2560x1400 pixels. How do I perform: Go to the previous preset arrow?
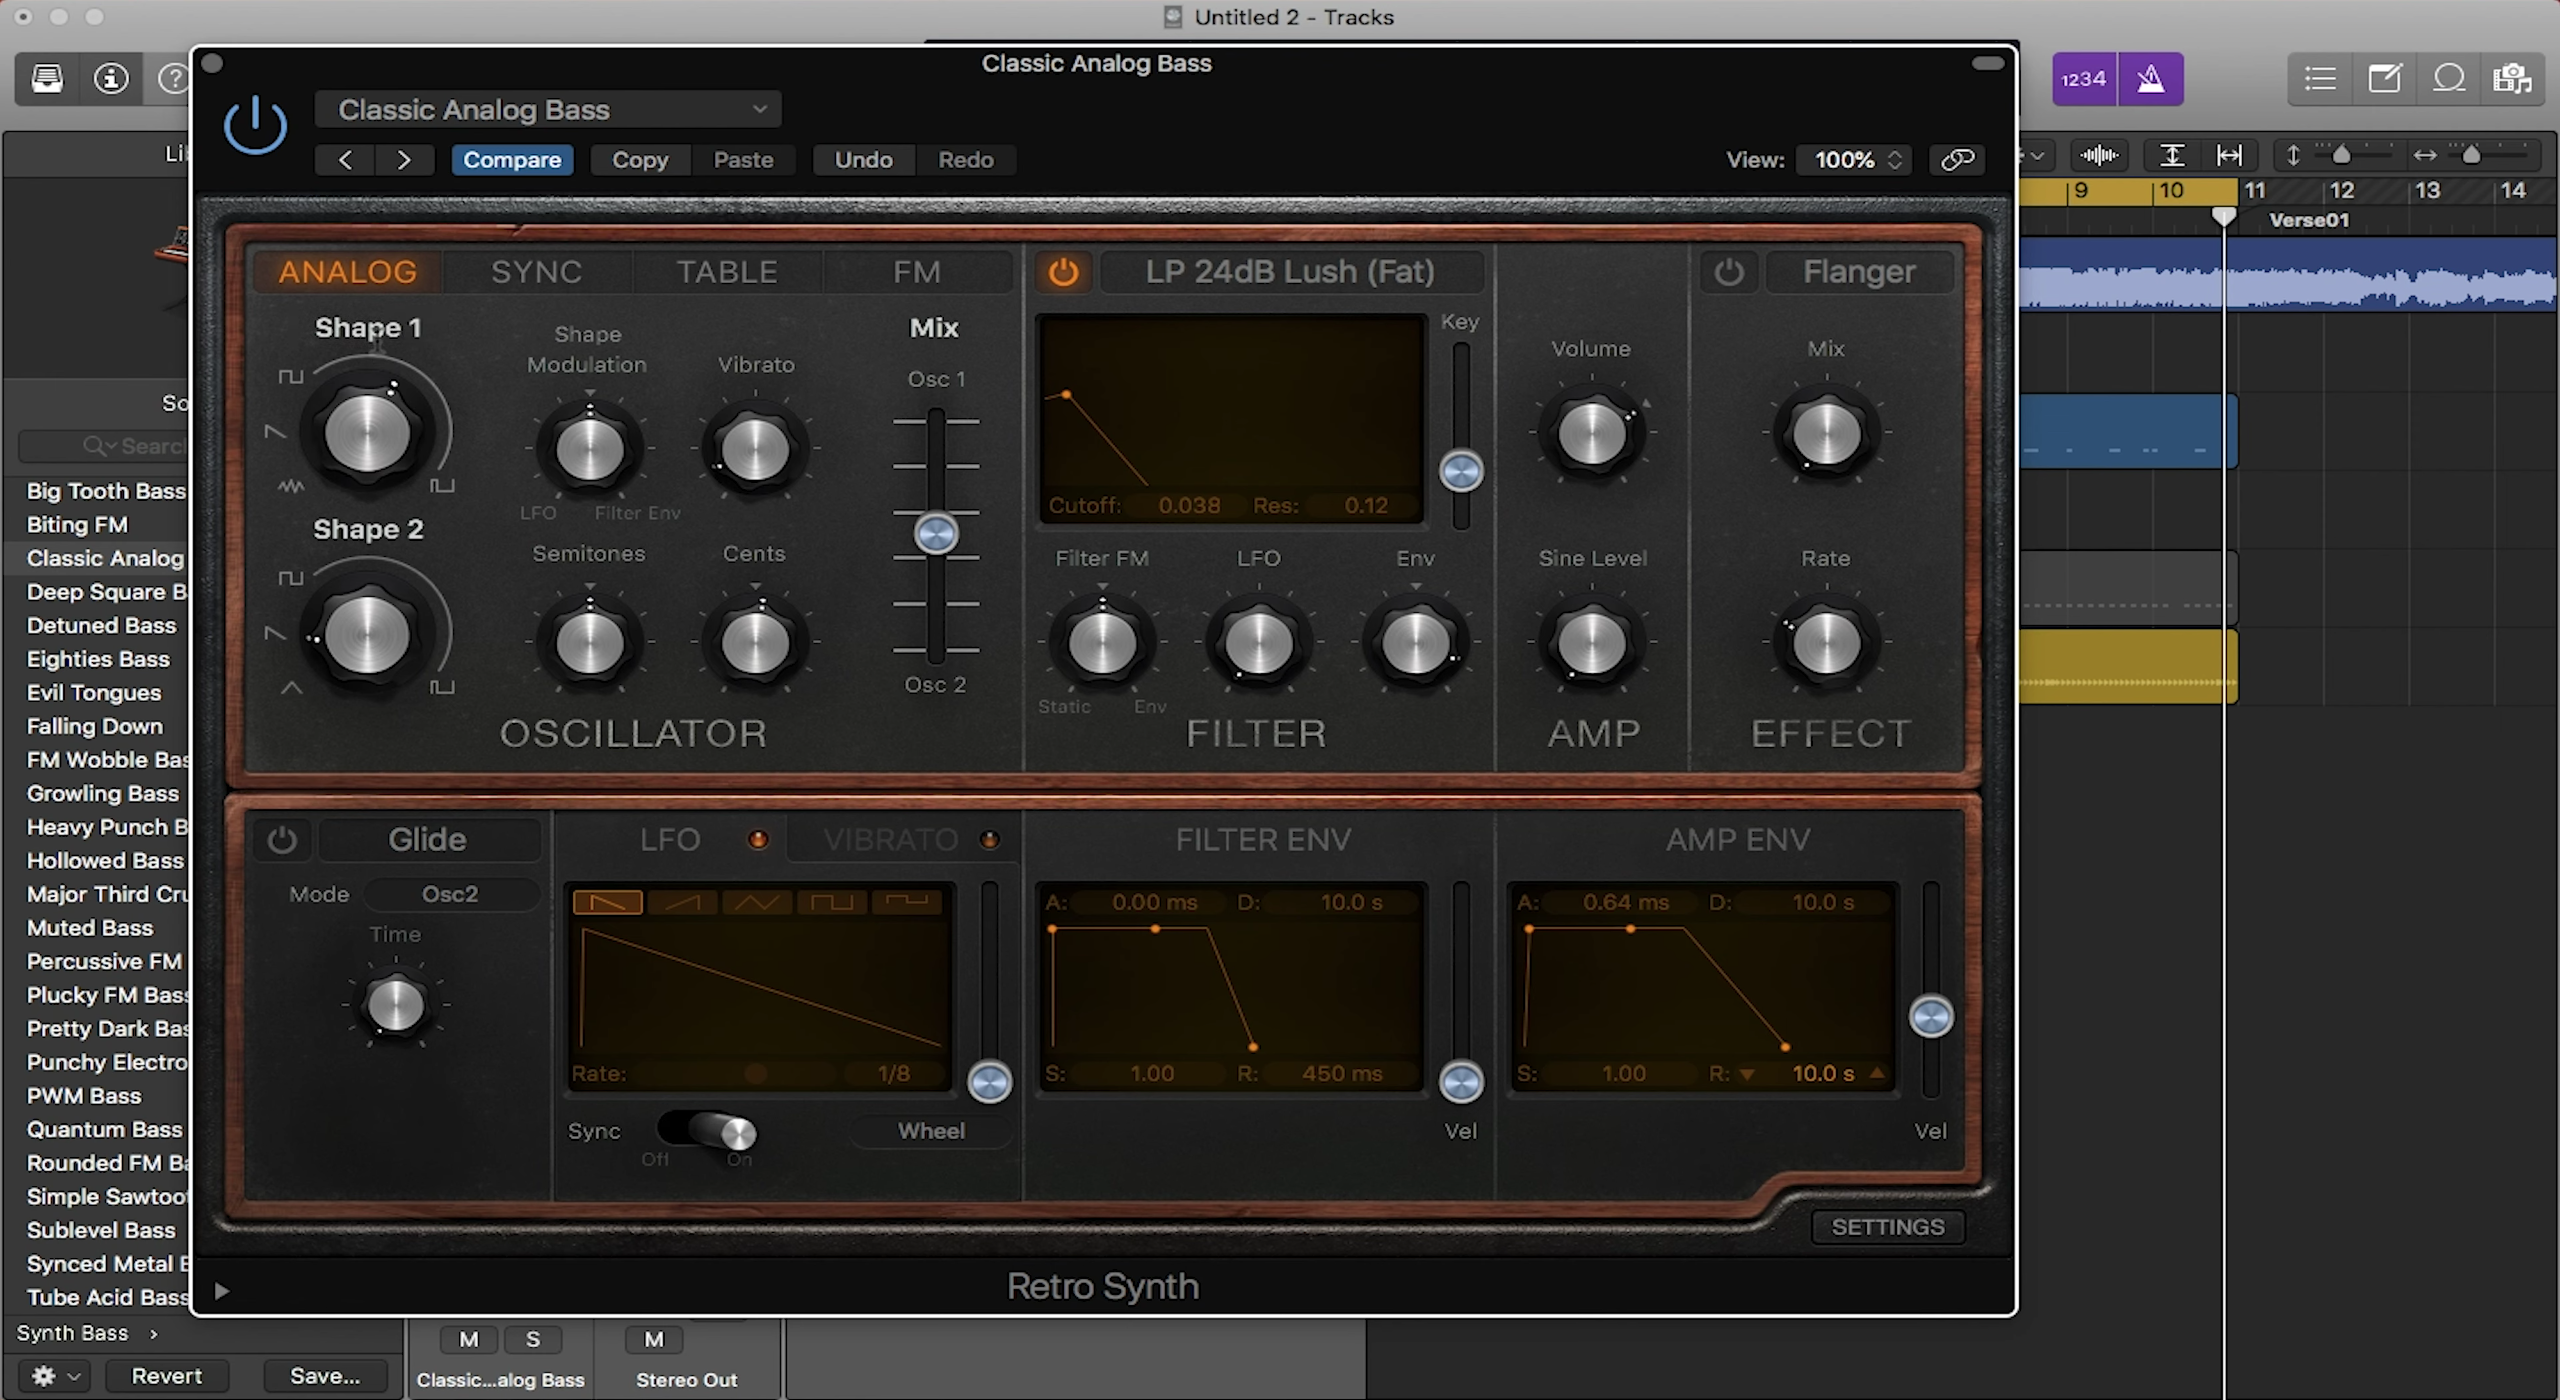click(x=345, y=160)
